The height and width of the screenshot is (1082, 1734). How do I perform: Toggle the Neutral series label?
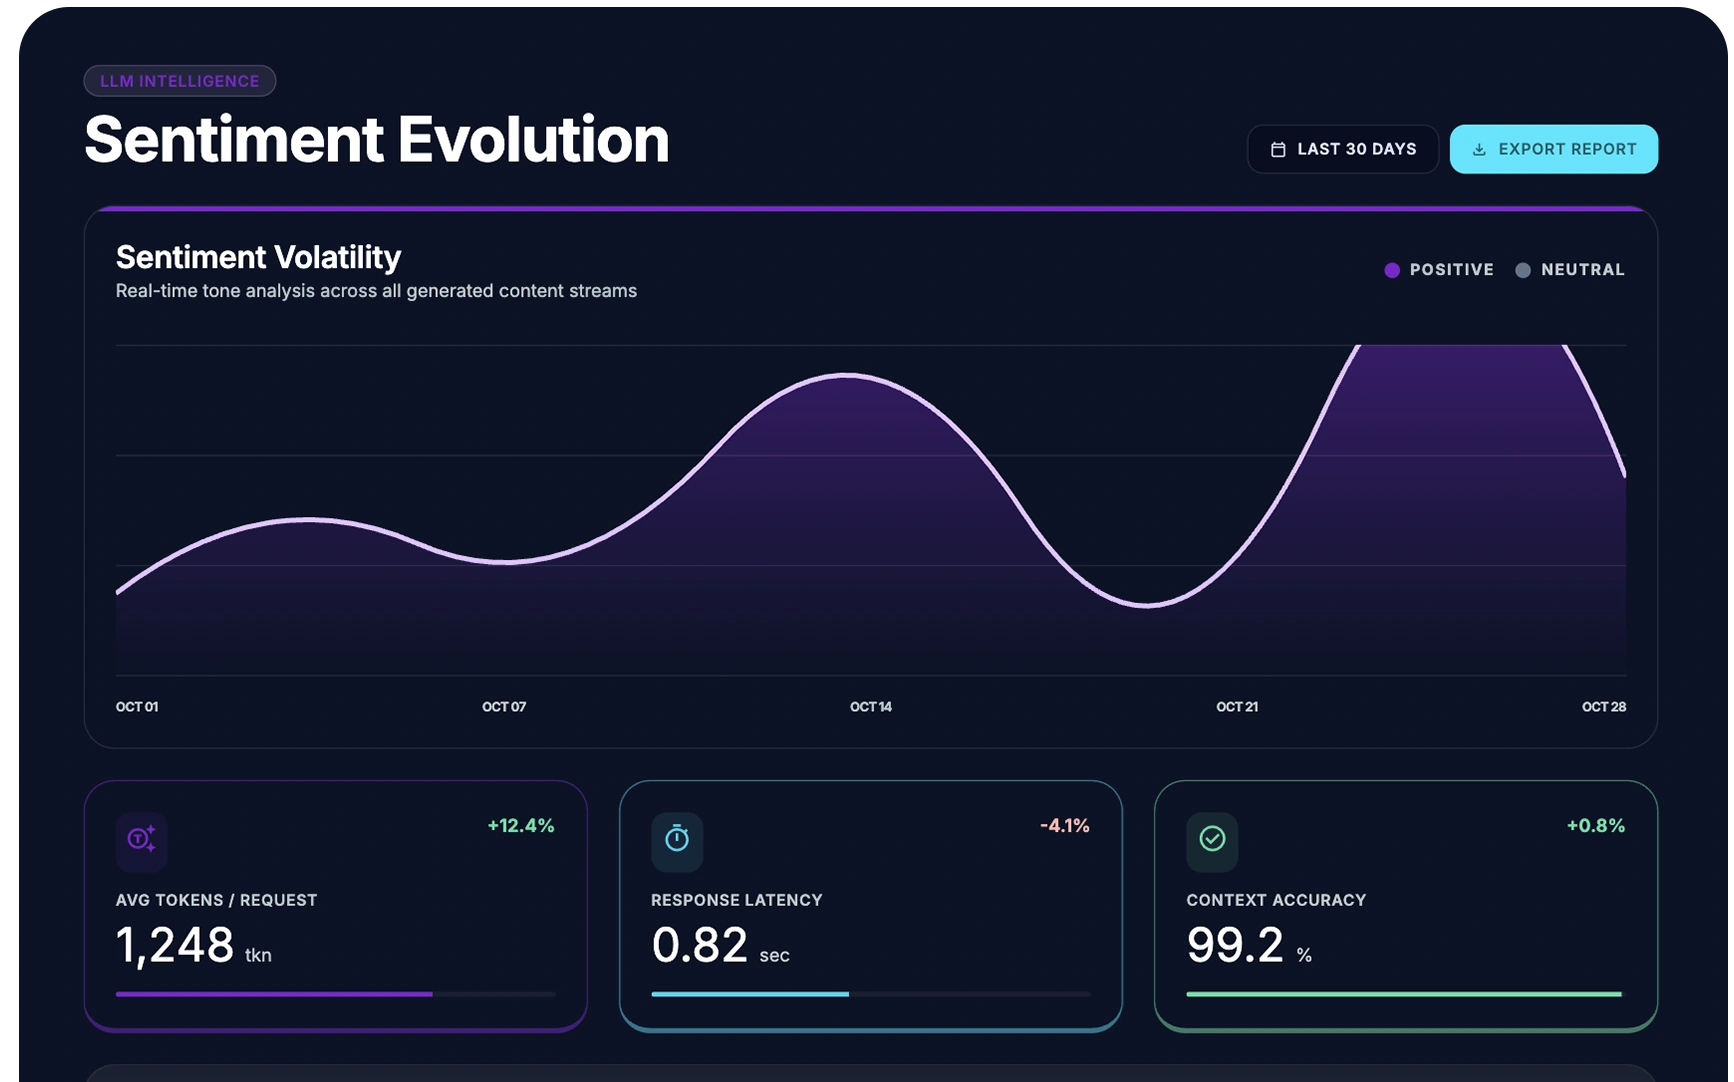[1583, 270]
